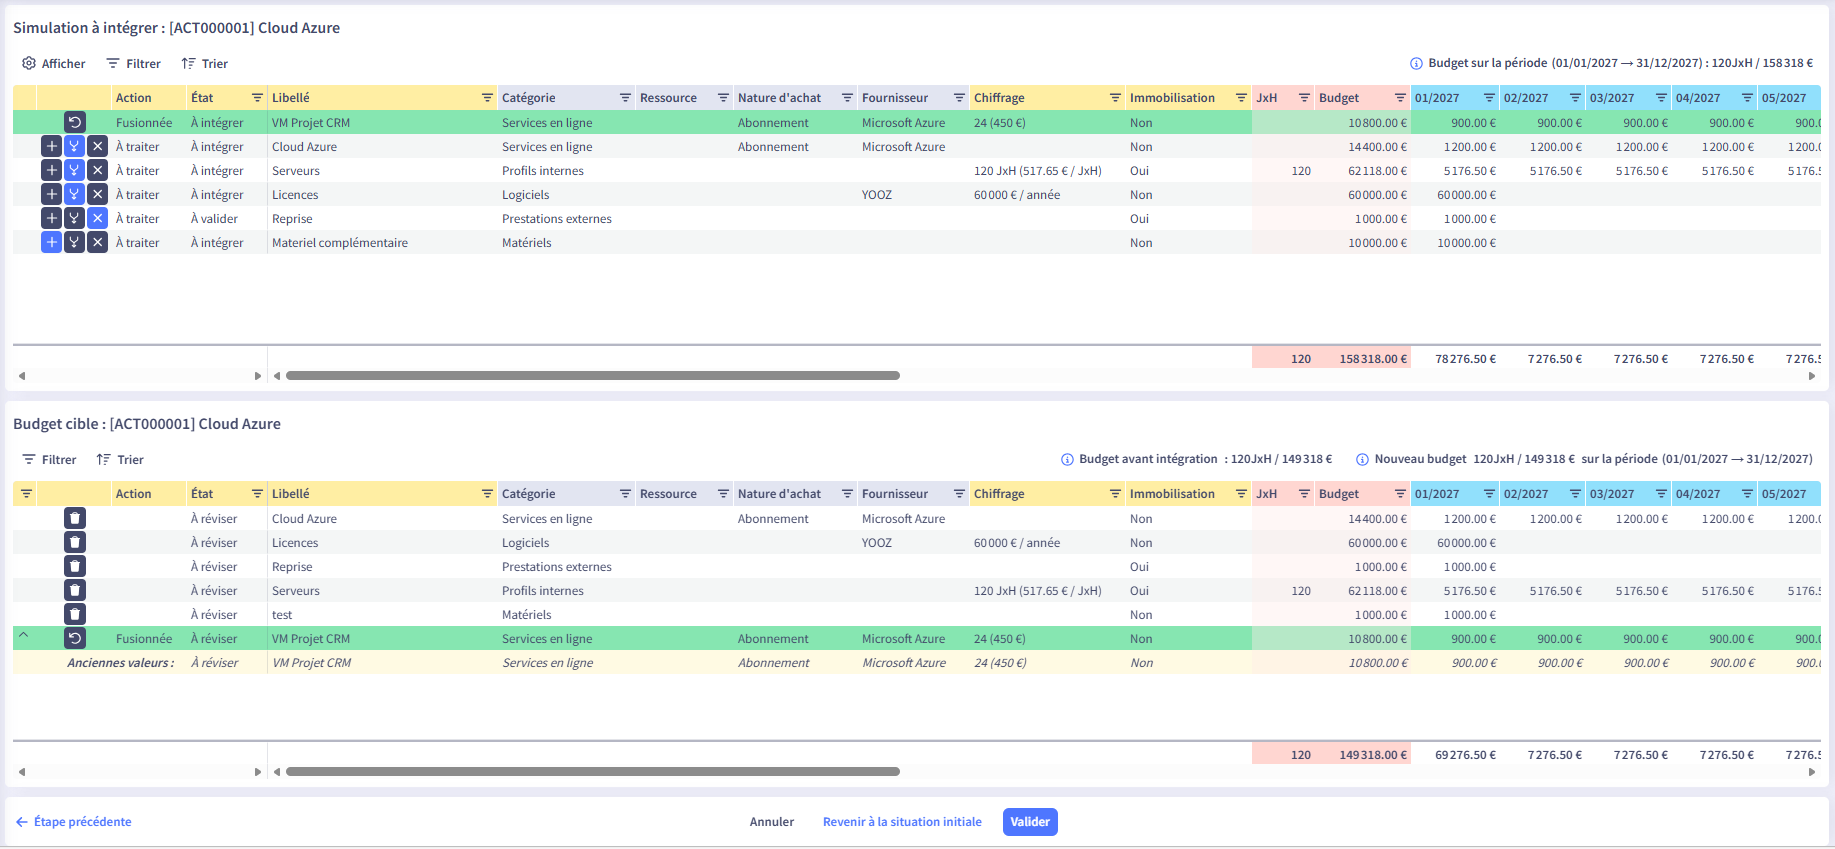Screen dimensions: 1835x849
Task: Click the simulation table's horizontal scrollbar
Action: [592, 376]
